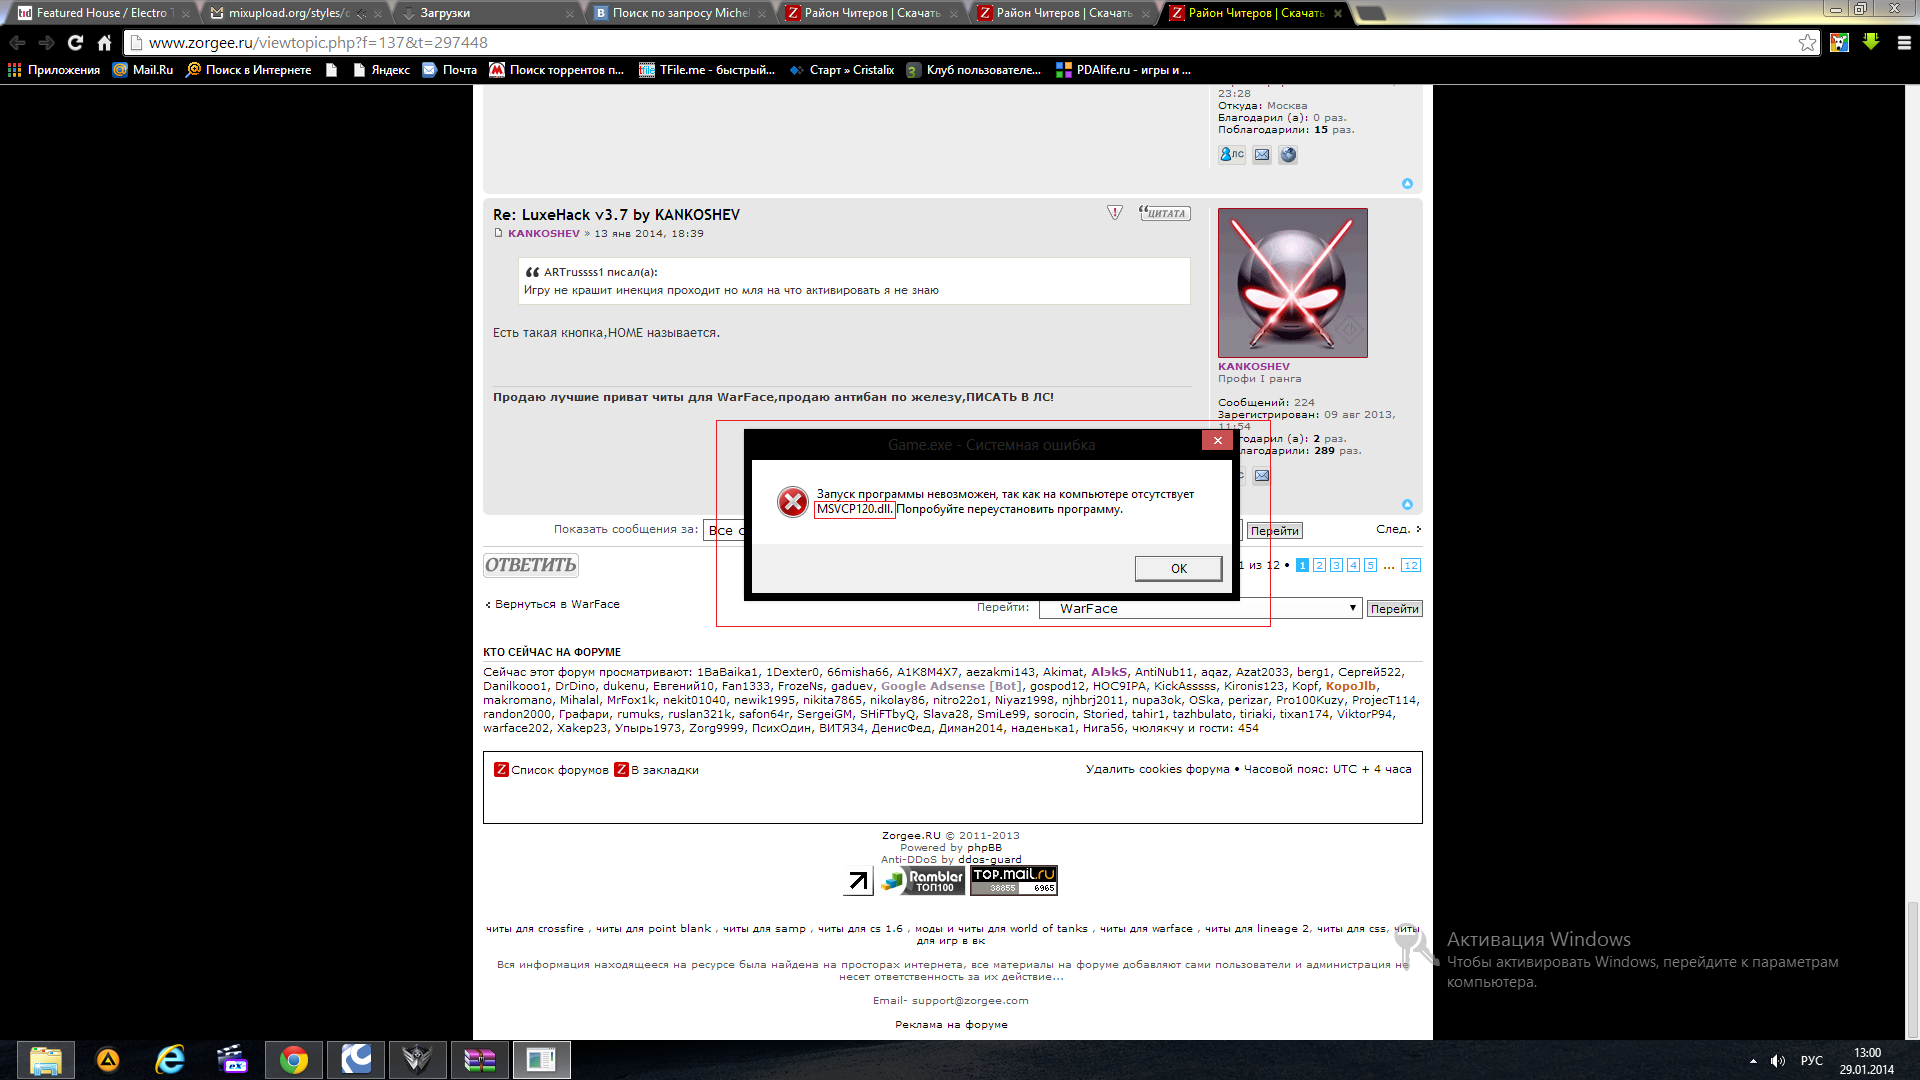
Task: Open WinRAR from the taskbar
Action: [479, 1060]
